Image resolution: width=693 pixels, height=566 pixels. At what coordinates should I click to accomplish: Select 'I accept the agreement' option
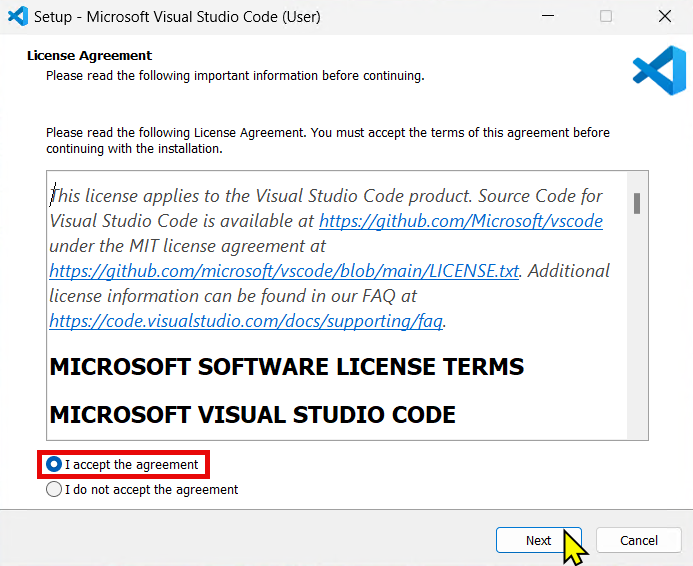pos(55,464)
